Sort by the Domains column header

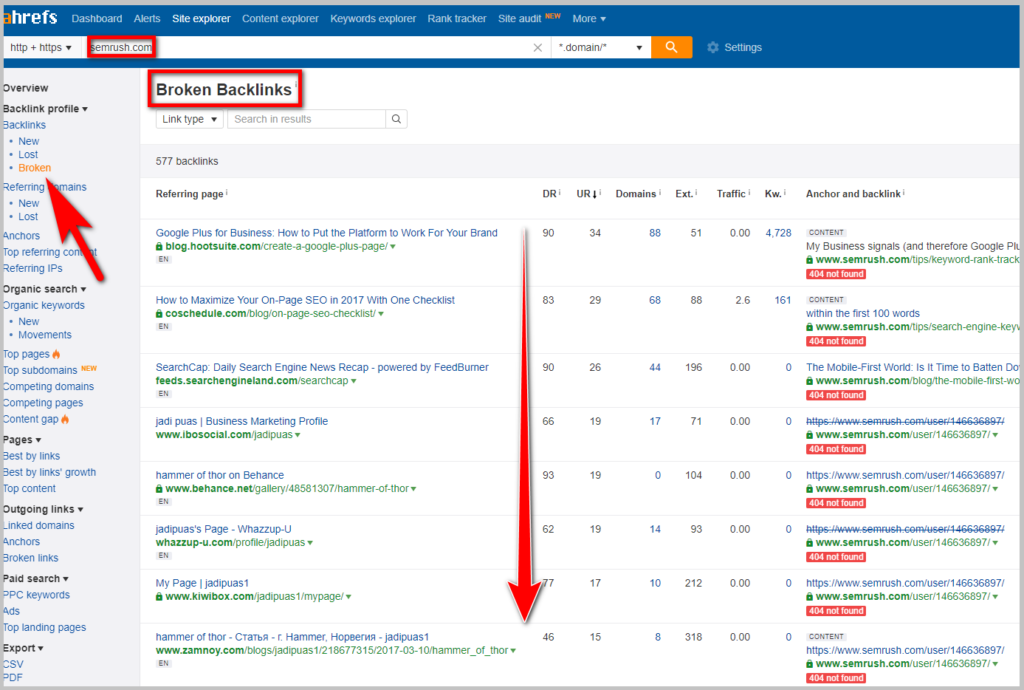635,194
